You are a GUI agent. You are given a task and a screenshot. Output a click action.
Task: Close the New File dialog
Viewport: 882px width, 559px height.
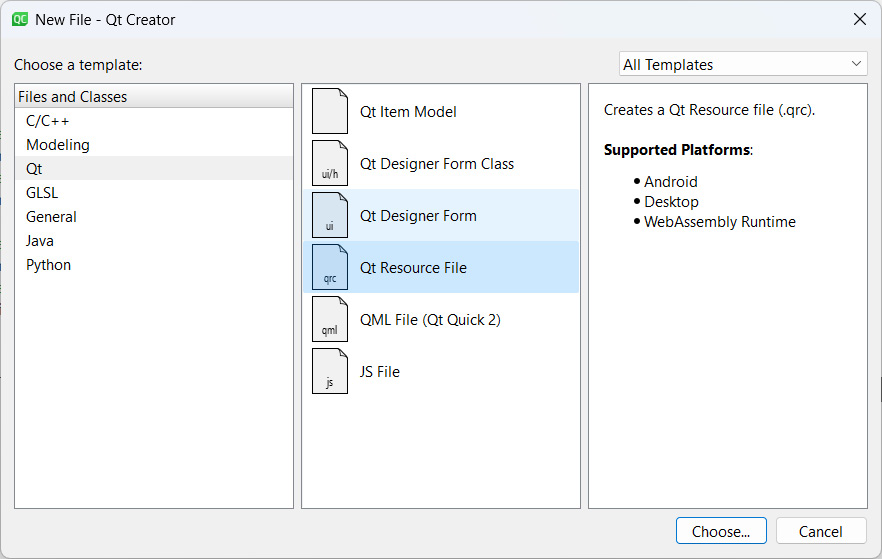tap(860, 19)
